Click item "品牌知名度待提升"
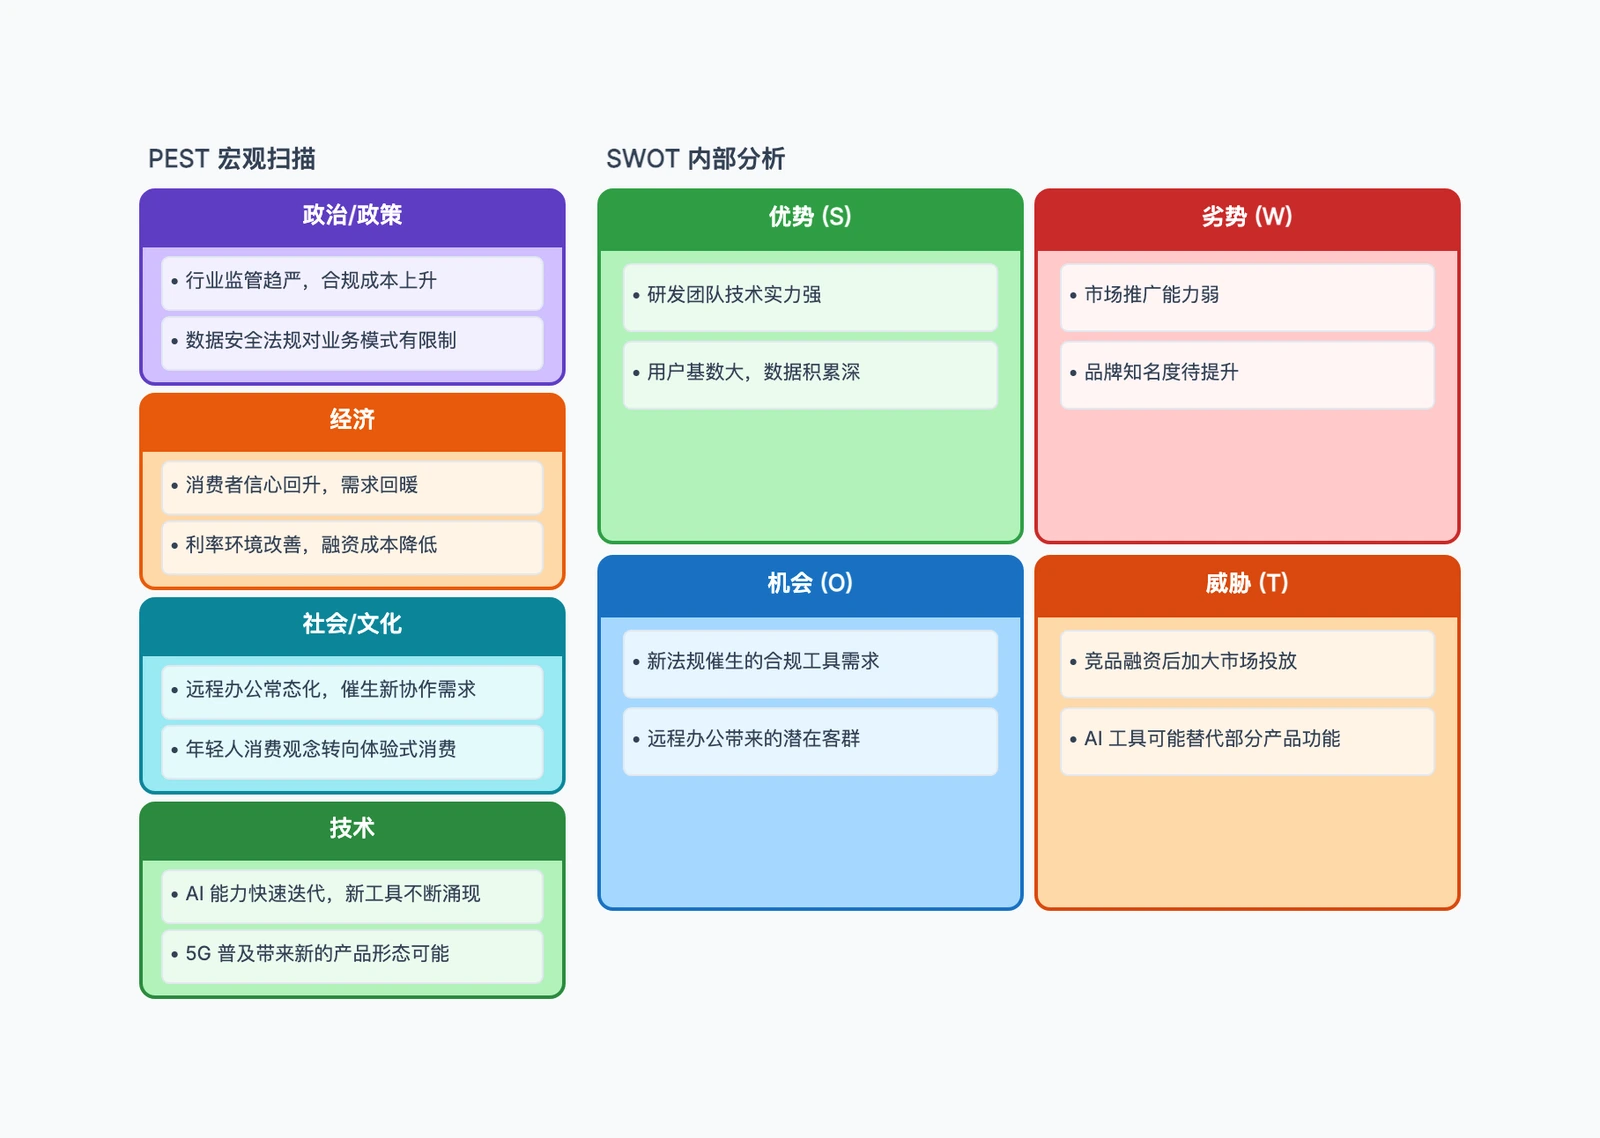This screenshot has height=1138, width=1600. [x=1247, y=374]
